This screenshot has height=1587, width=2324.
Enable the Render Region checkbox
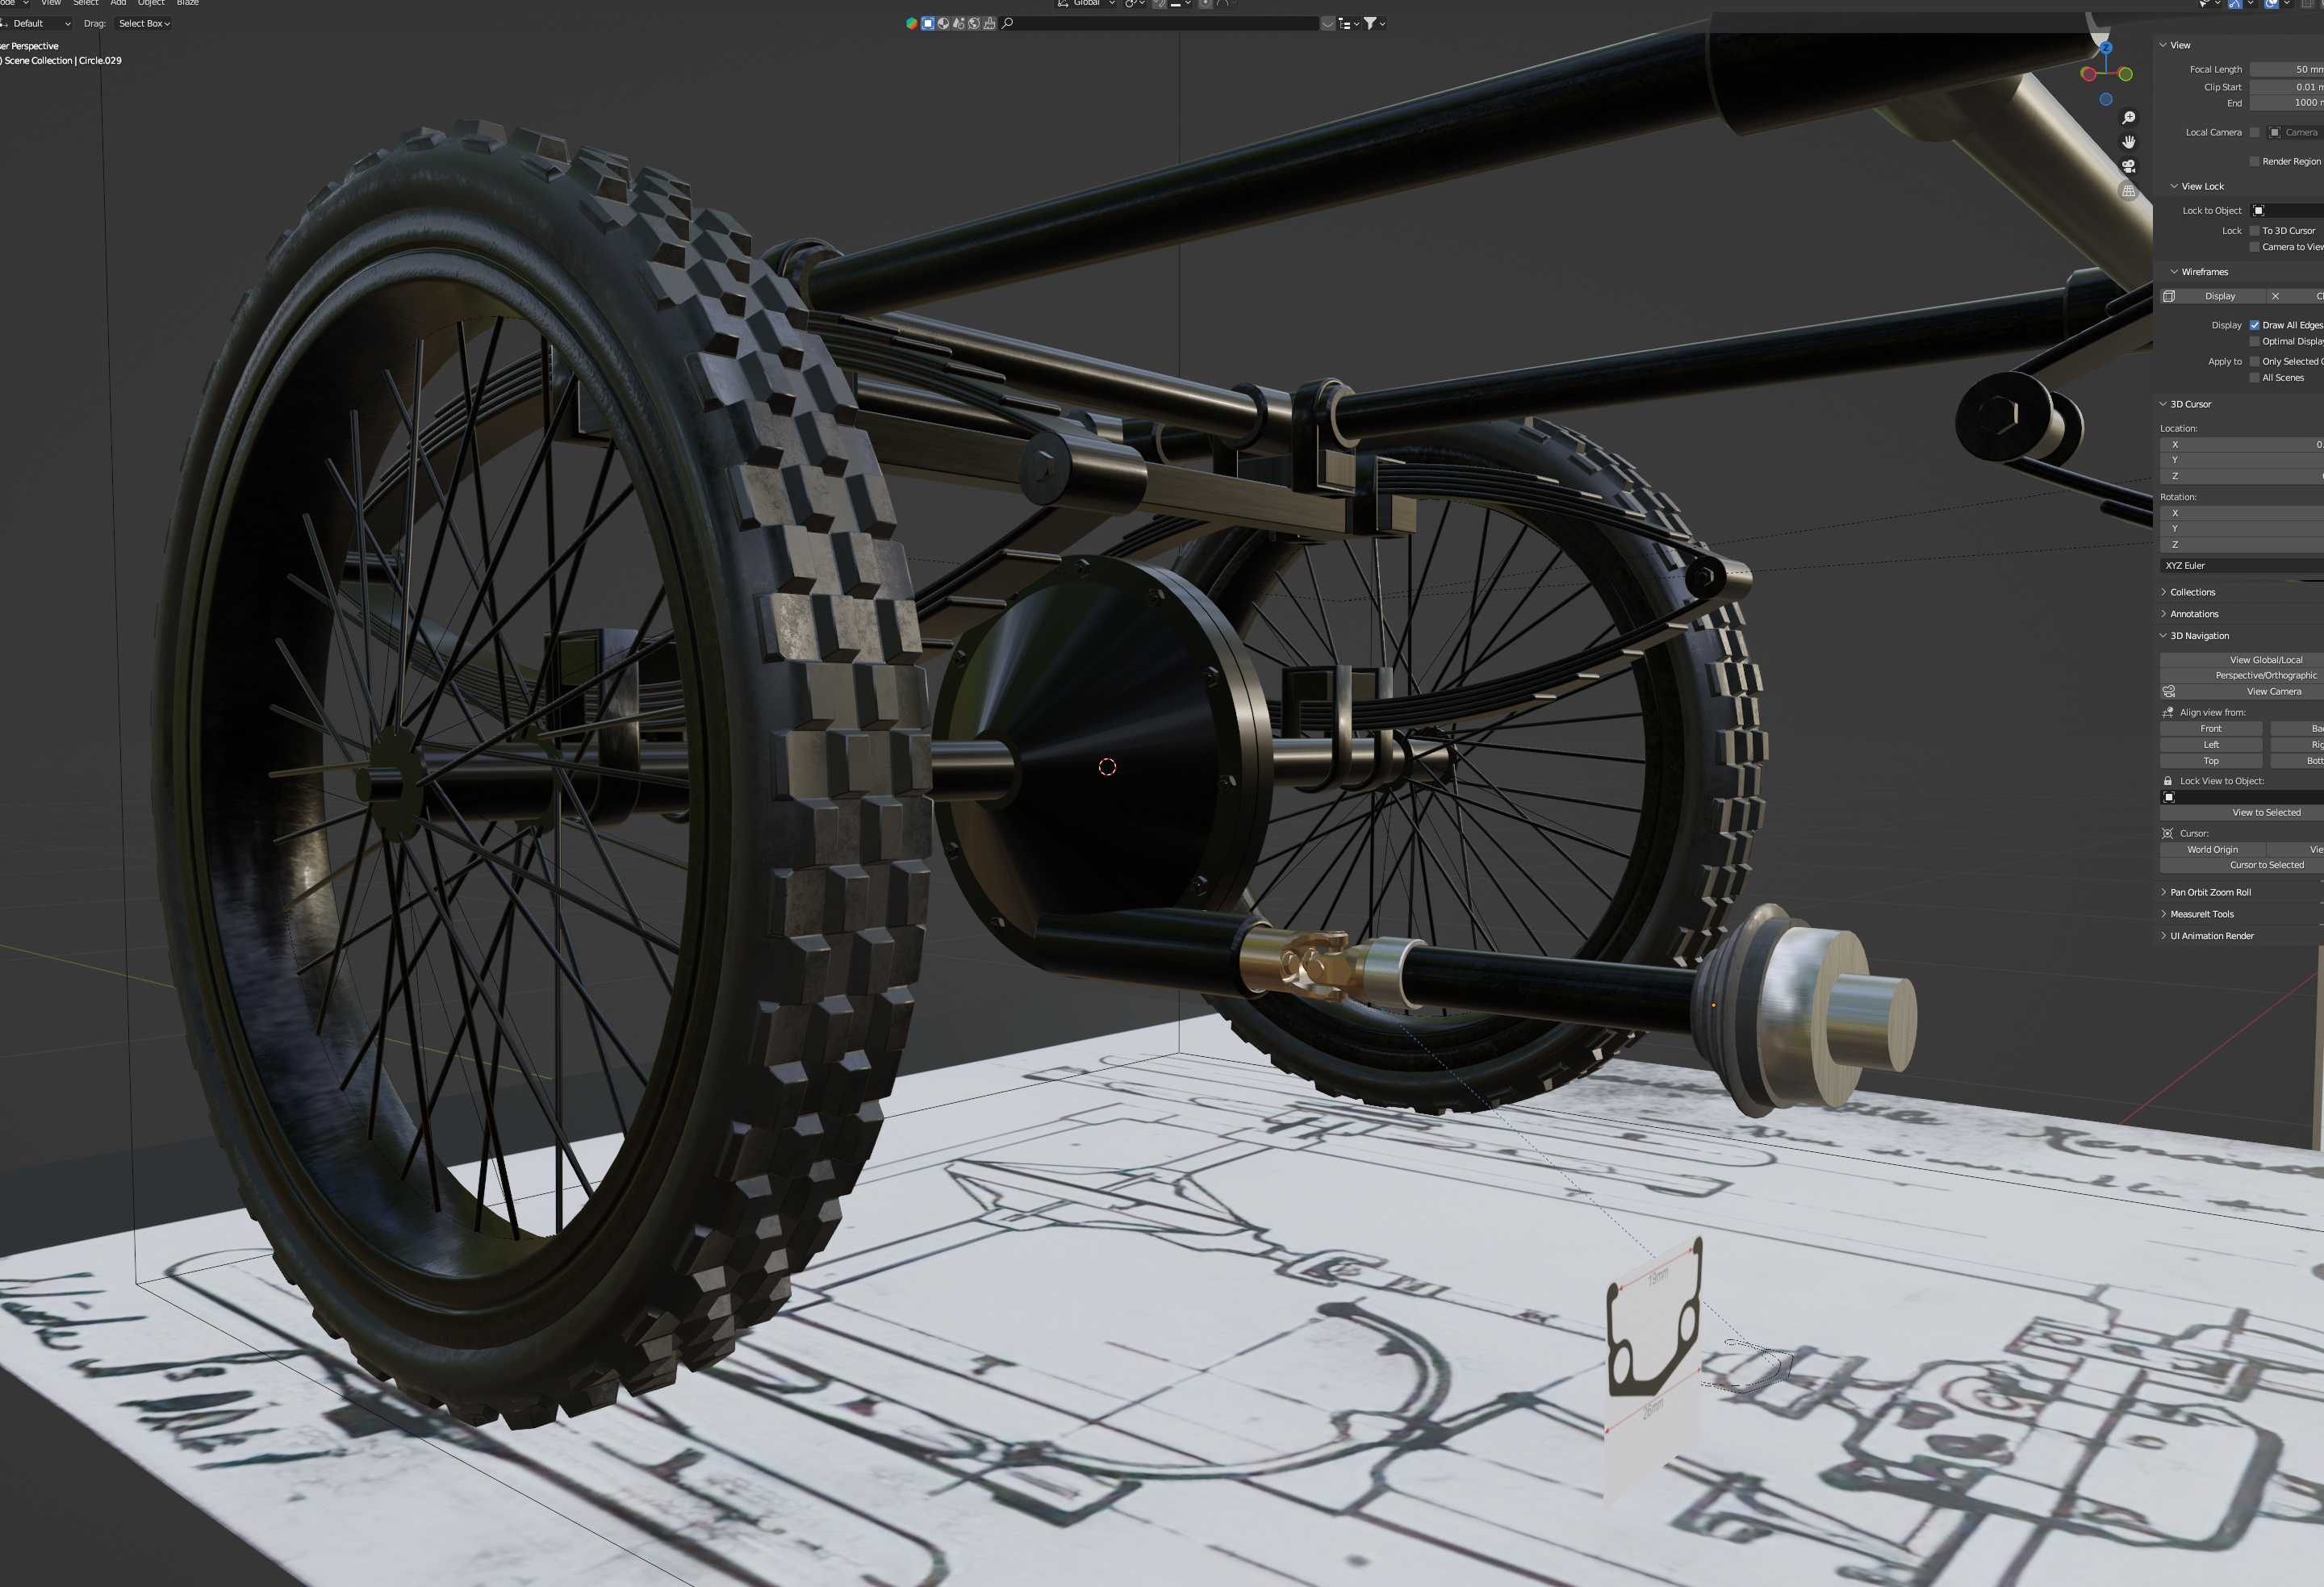point(2254,161)
